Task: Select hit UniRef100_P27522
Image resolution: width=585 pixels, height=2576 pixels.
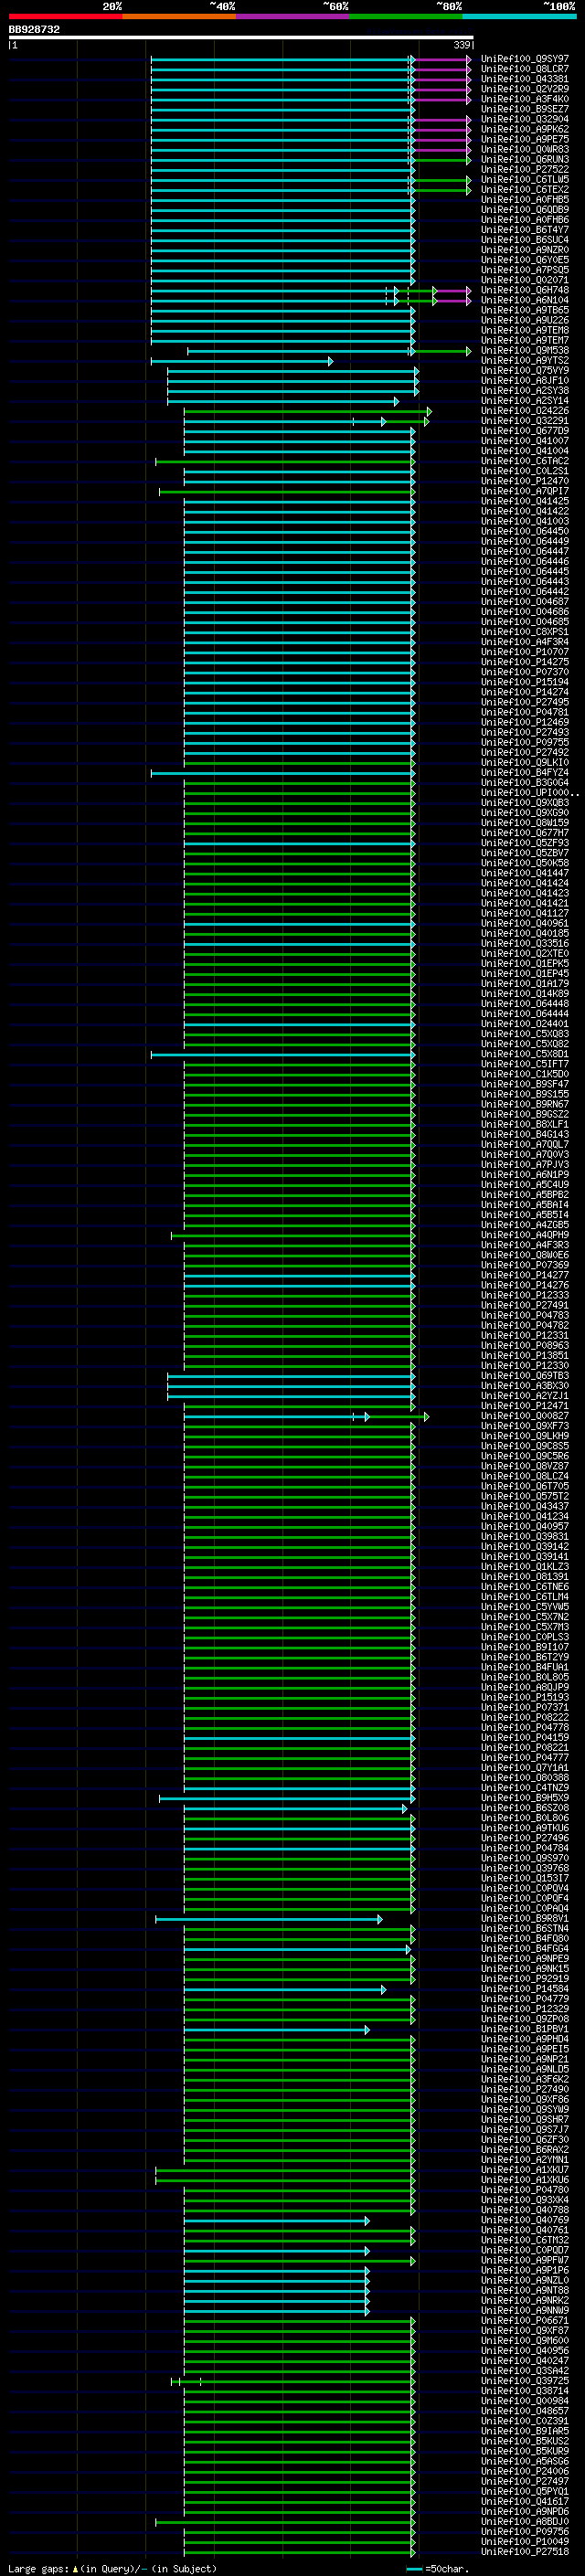Action: tap(525, 170)
